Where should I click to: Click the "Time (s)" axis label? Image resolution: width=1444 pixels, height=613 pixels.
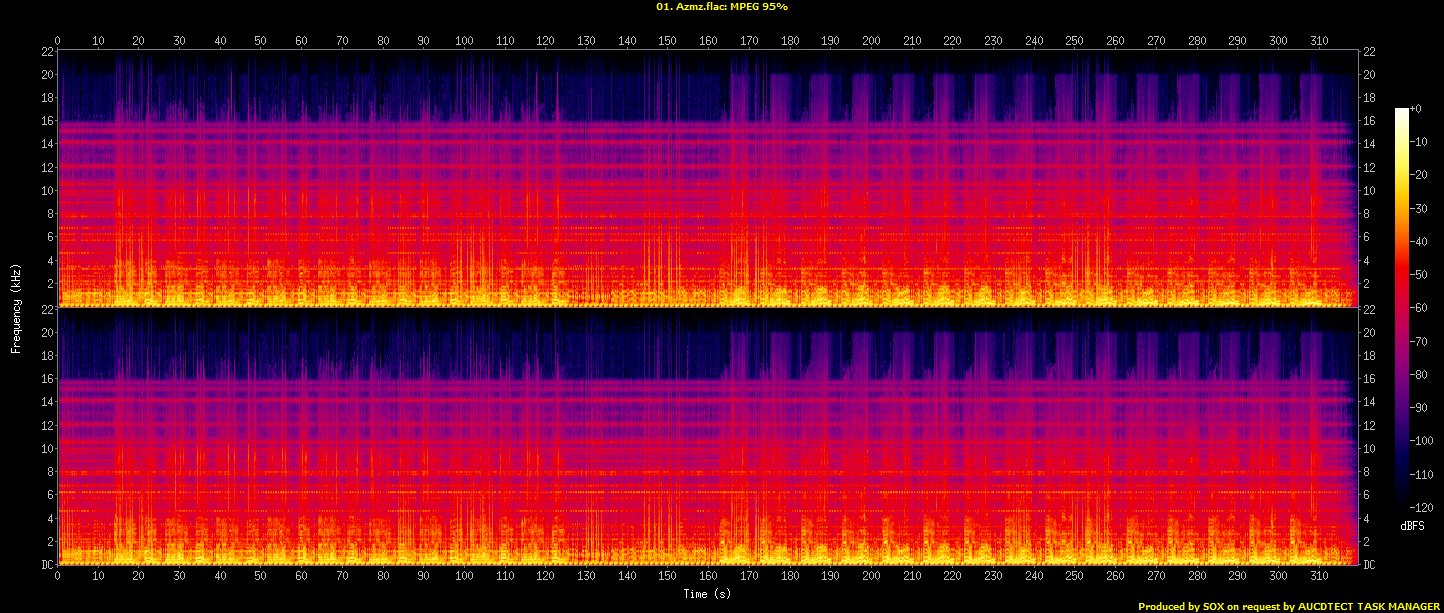[708, 594]
